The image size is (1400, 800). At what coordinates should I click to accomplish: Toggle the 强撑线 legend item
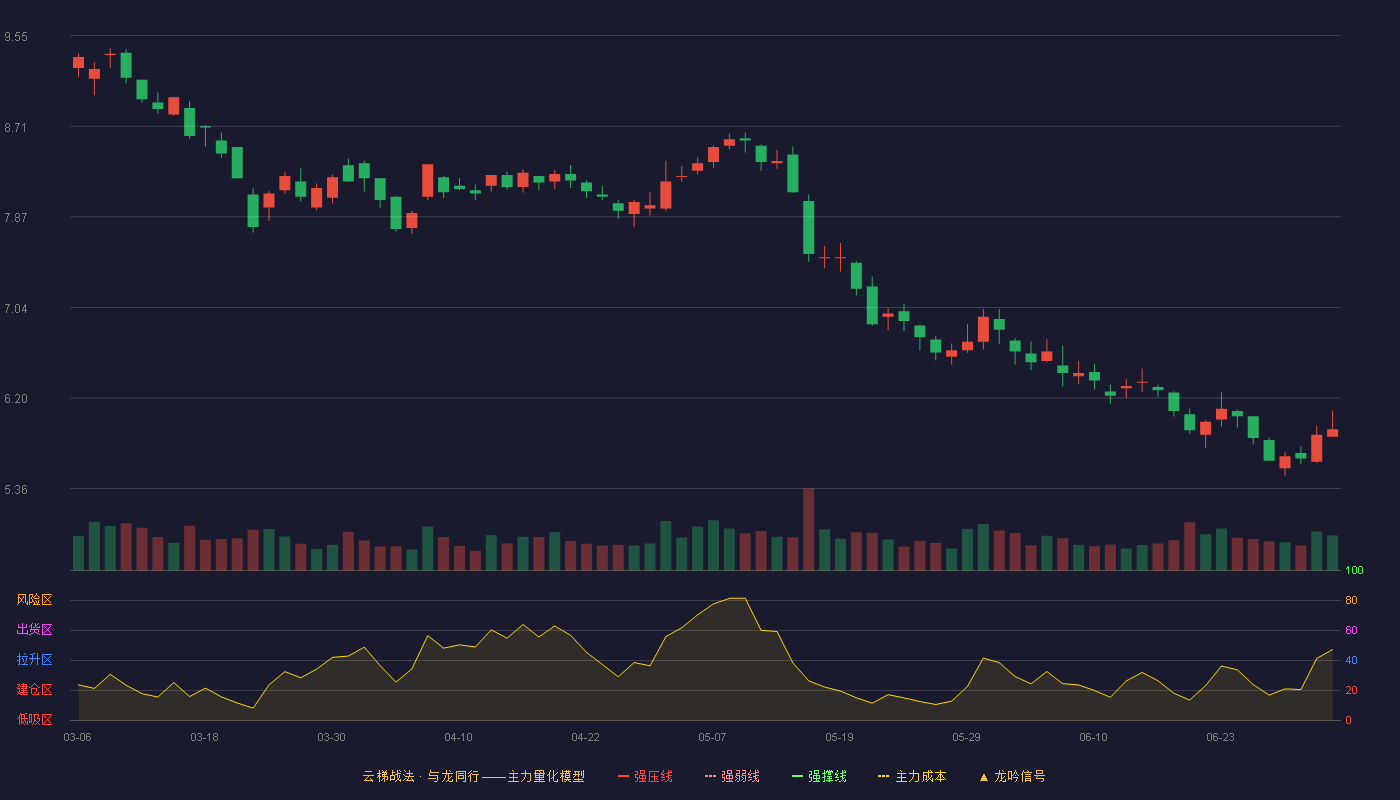click(819, 776)
